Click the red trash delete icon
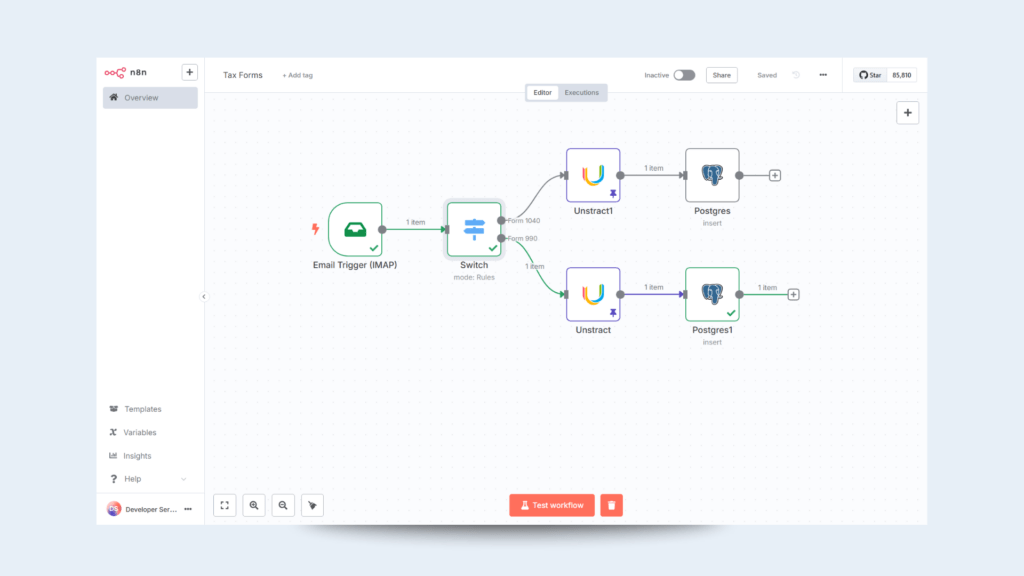 [611, 505]
